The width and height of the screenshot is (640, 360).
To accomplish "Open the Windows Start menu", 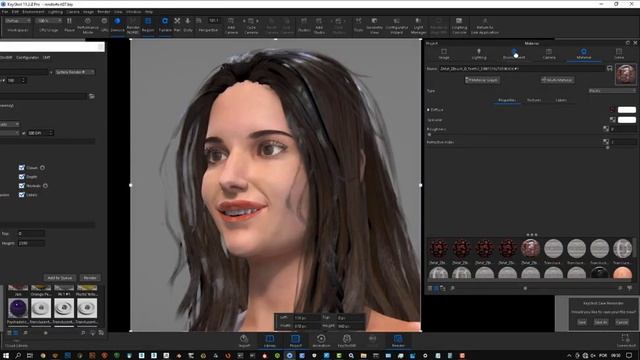I will [6, 356].
